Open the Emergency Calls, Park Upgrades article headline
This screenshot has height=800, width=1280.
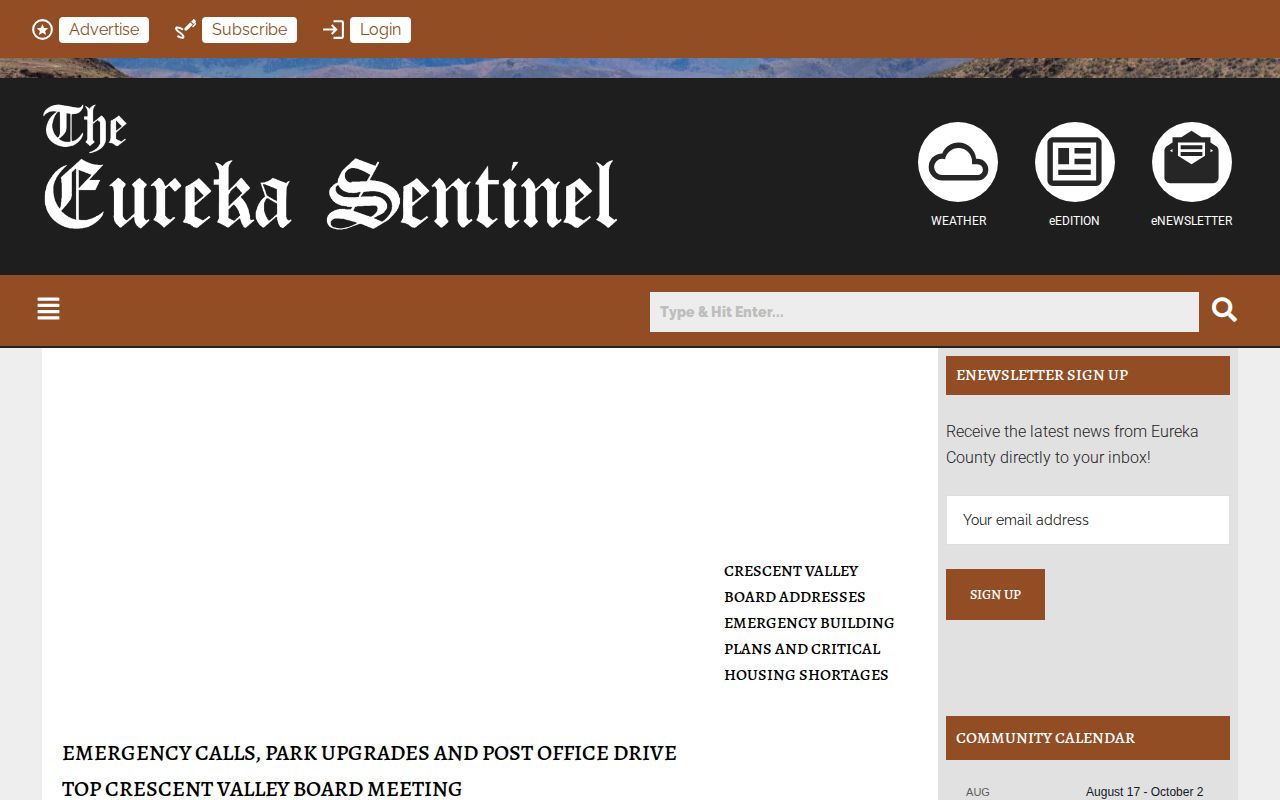point(369,771)
